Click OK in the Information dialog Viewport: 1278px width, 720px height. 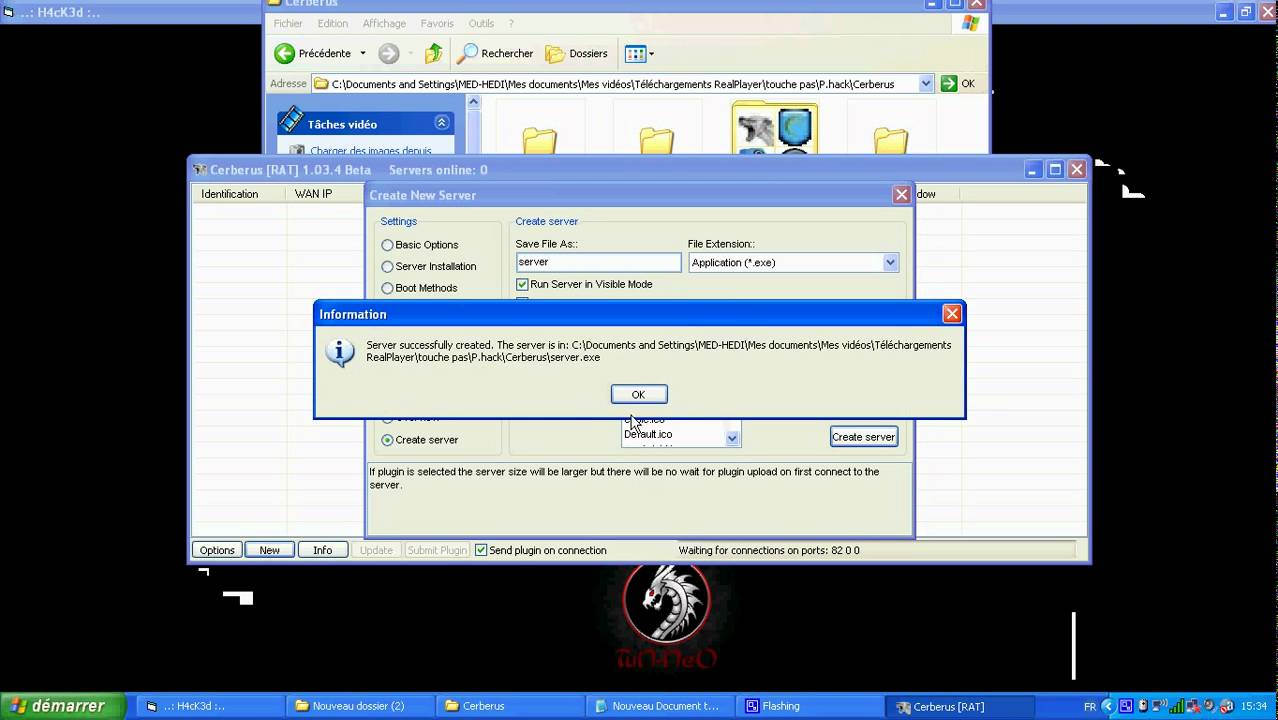pyautogui.click(x=639, y=394)
